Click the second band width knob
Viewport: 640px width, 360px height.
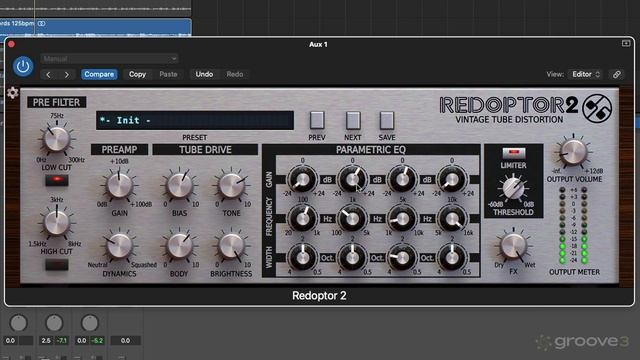[352, 258]
